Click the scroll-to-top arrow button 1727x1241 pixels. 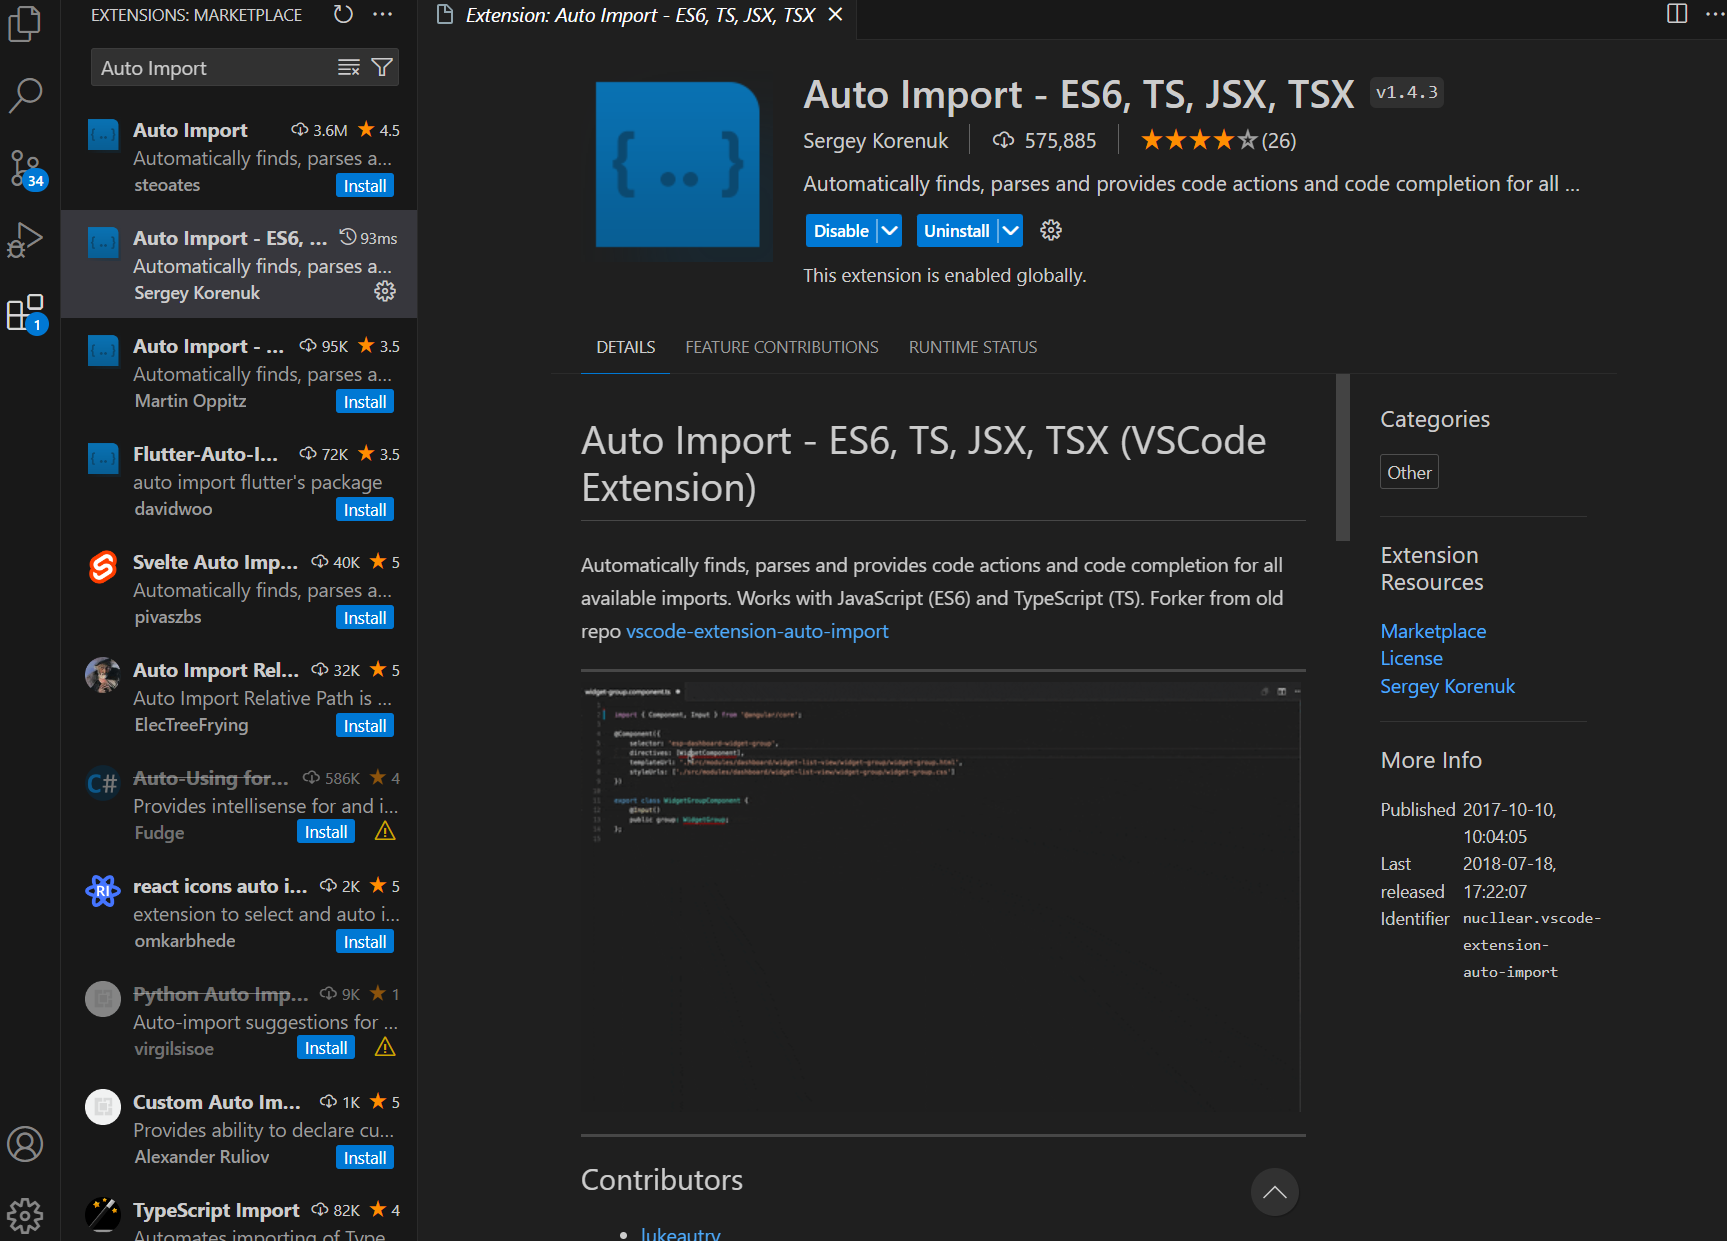pyautogui.click(x=1275, y=1192)
